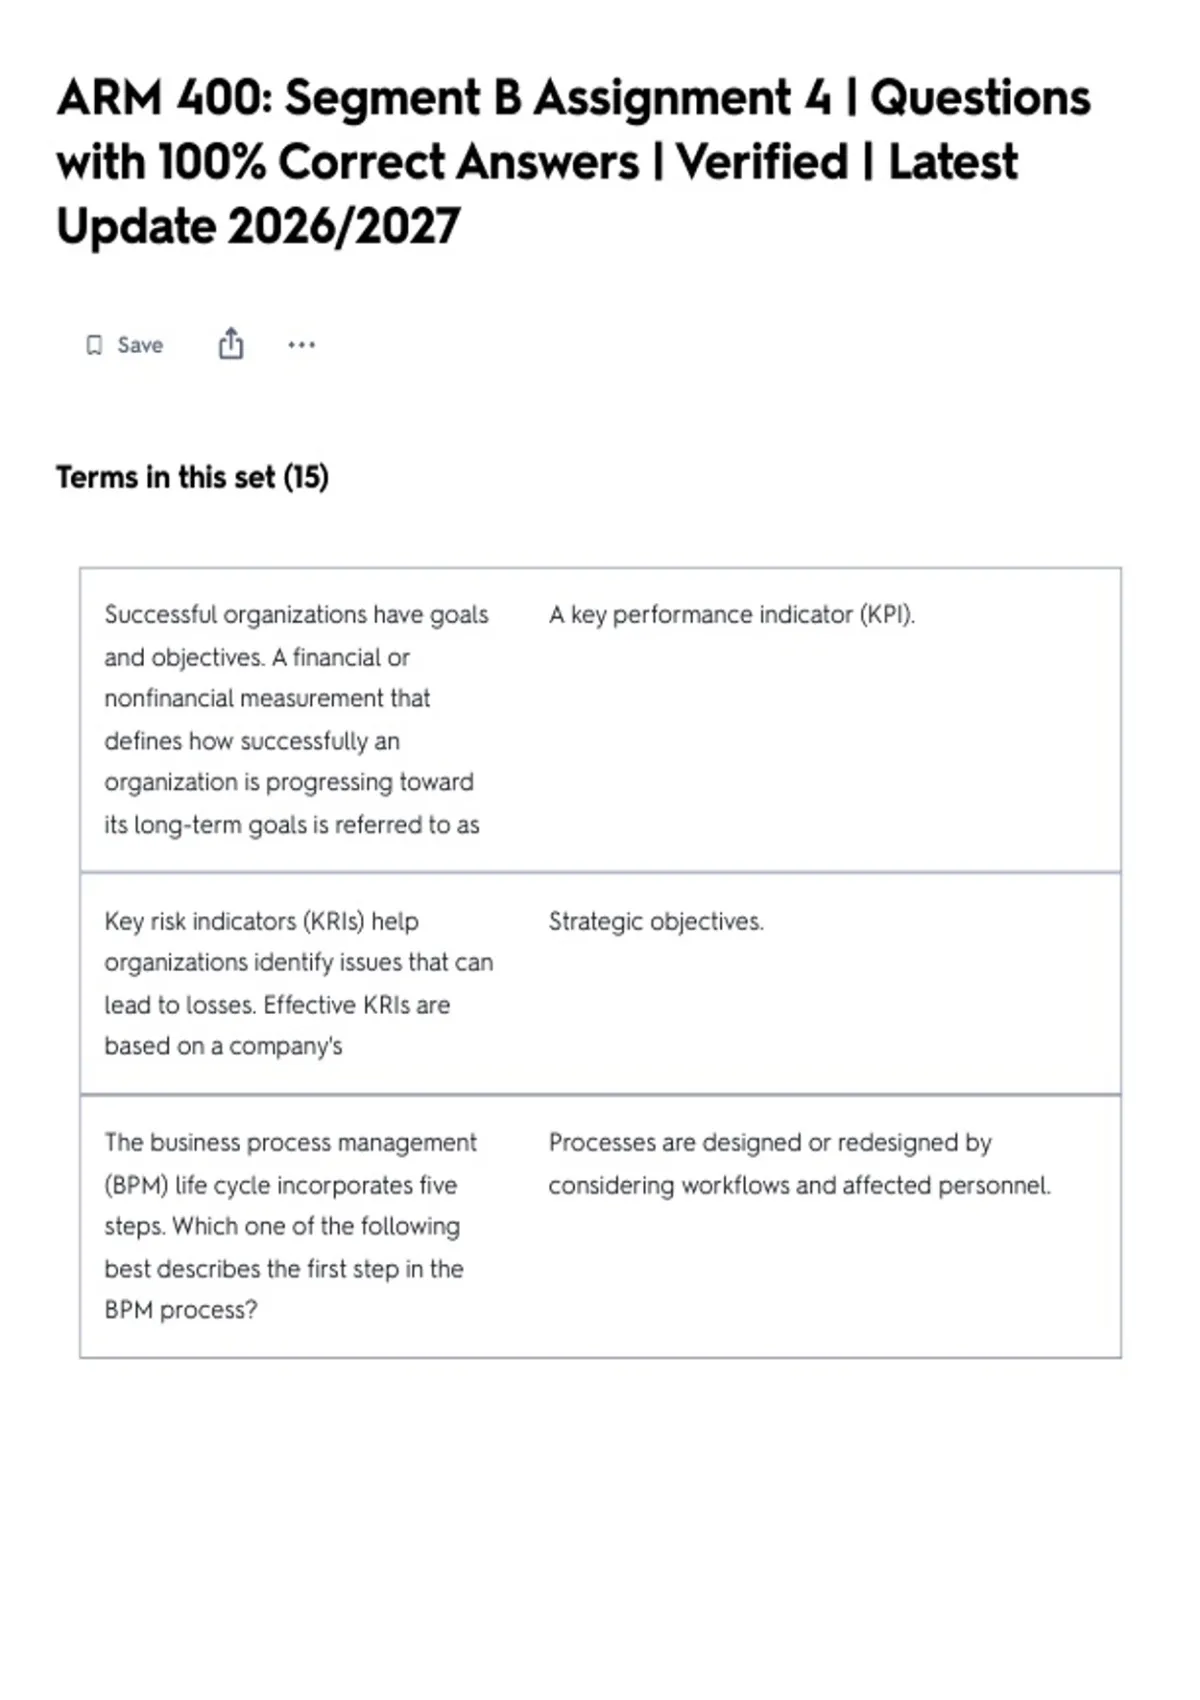Viewport: 1200px width, 1700px height.
Task: Click the ARM 400 page title heading
Action: (573, 161)
